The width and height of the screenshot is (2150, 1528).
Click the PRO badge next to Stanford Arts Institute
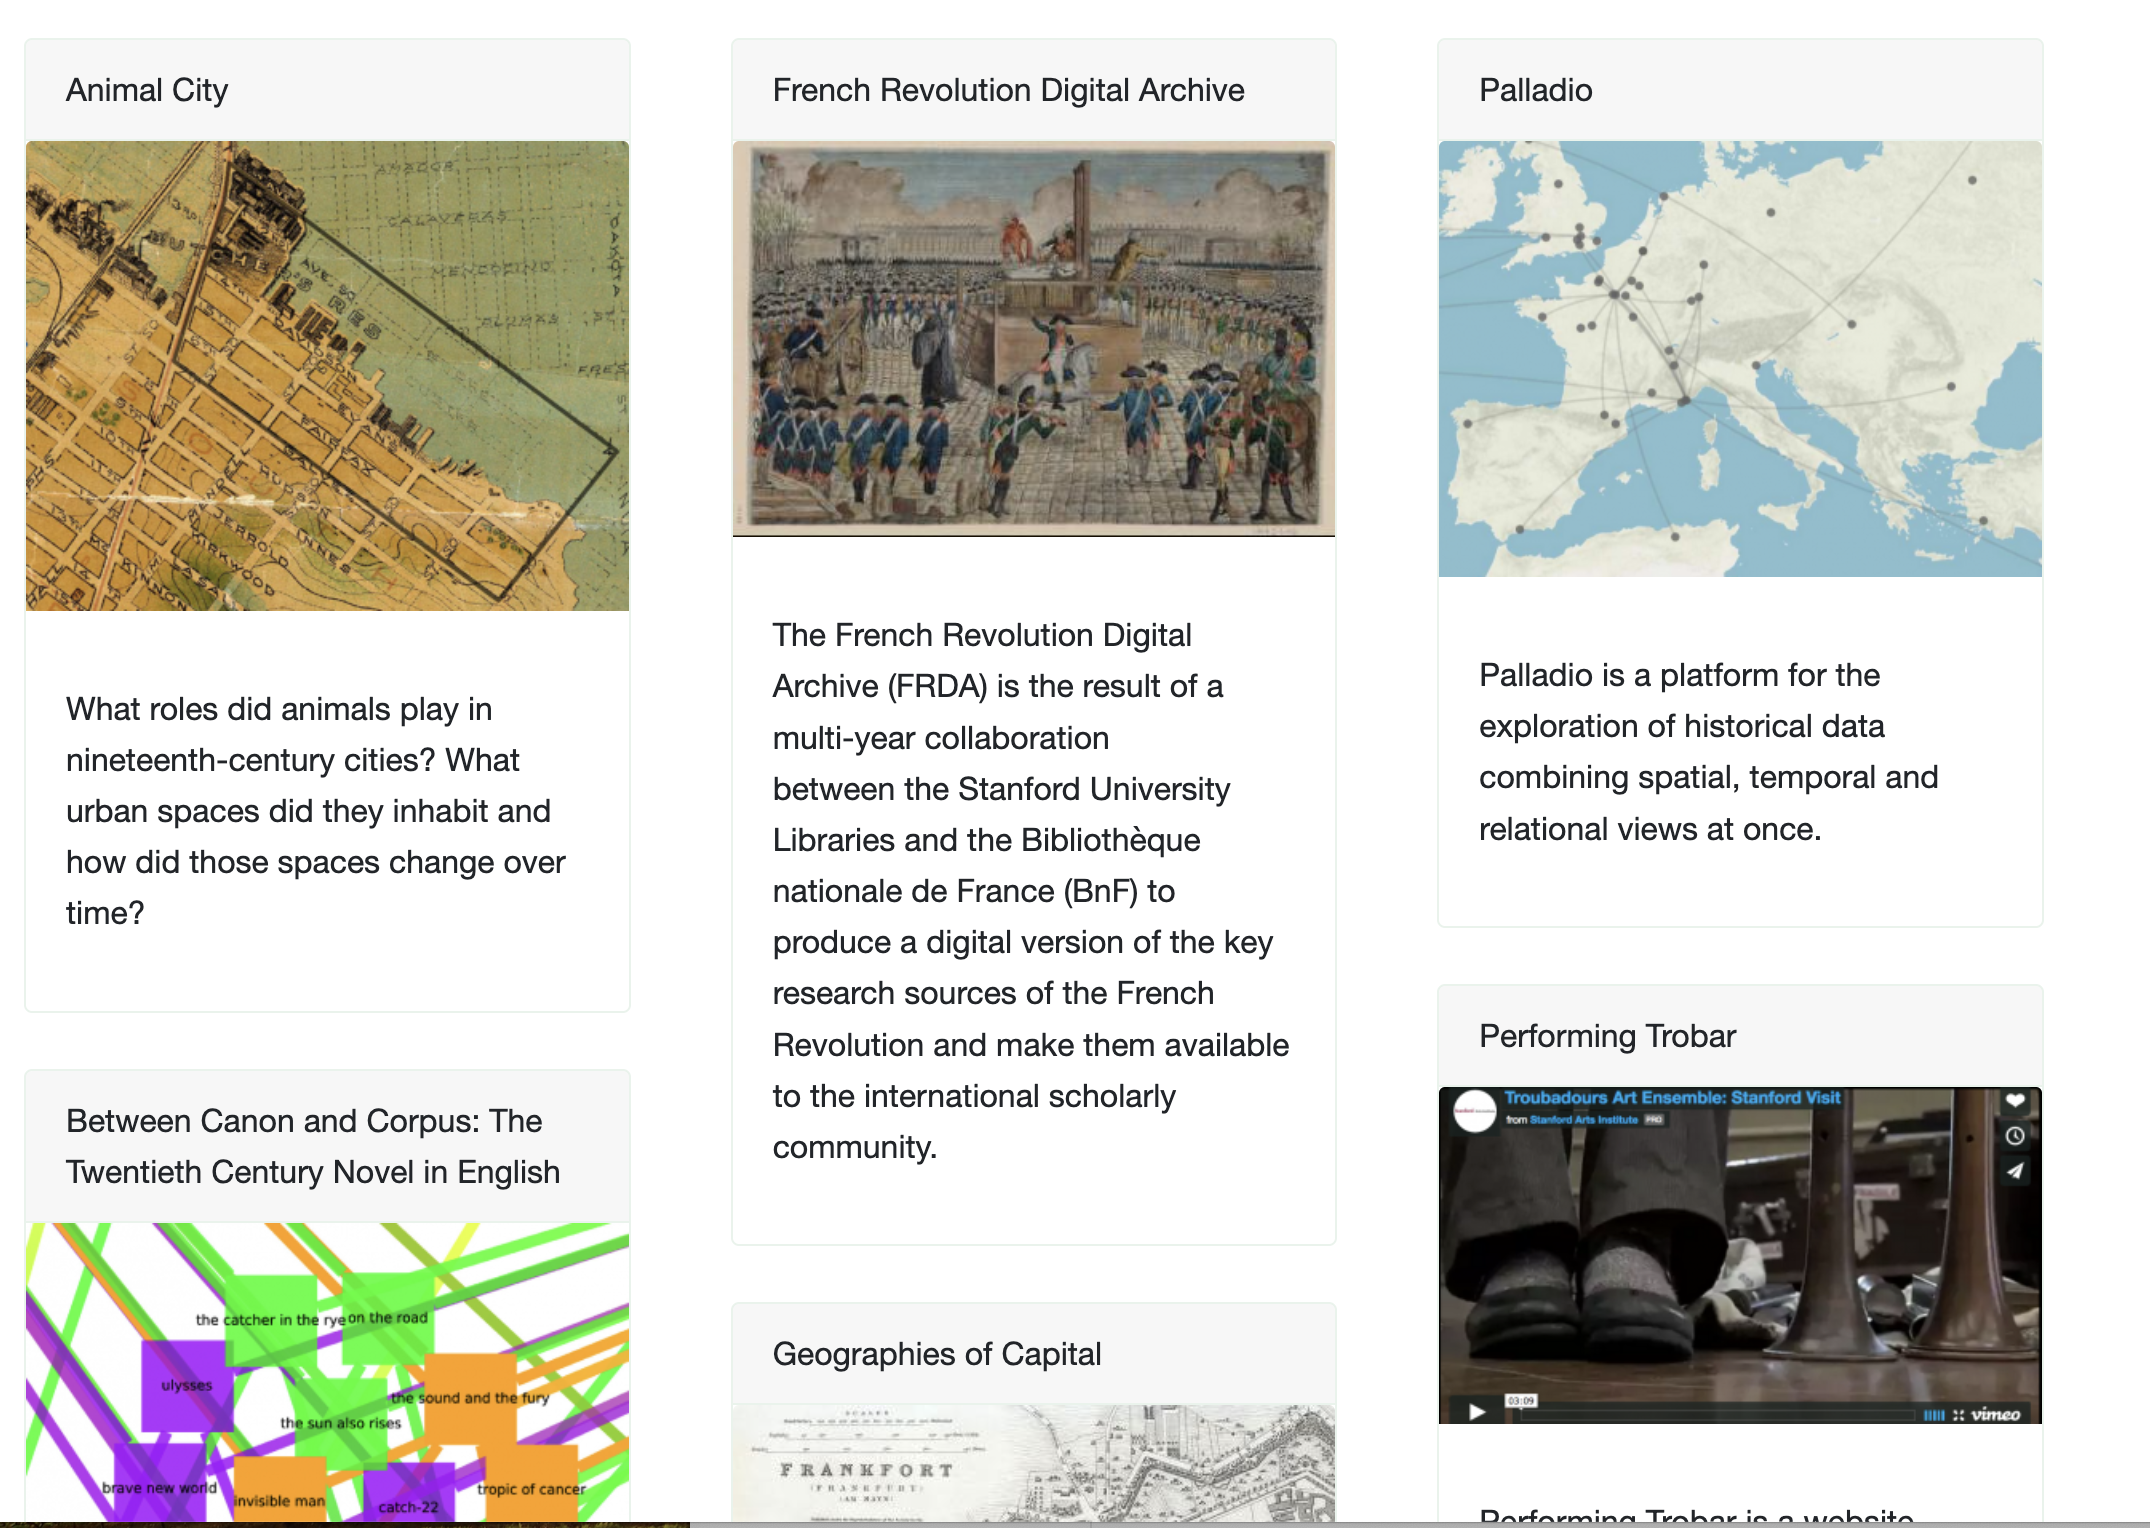[x=1655, y=1120]
